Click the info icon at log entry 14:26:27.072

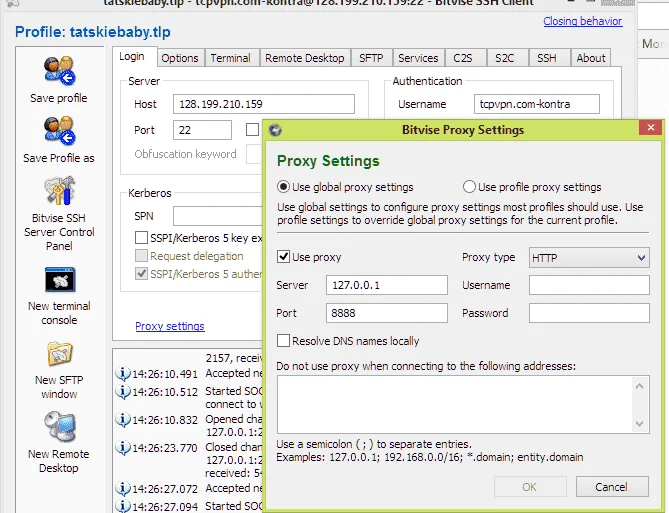tap(123, 488)
